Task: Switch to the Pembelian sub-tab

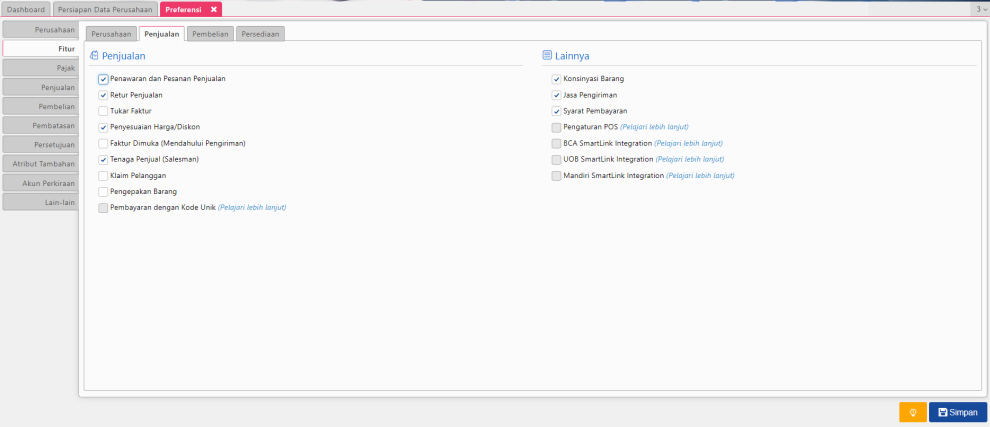Action: [210, 34]
